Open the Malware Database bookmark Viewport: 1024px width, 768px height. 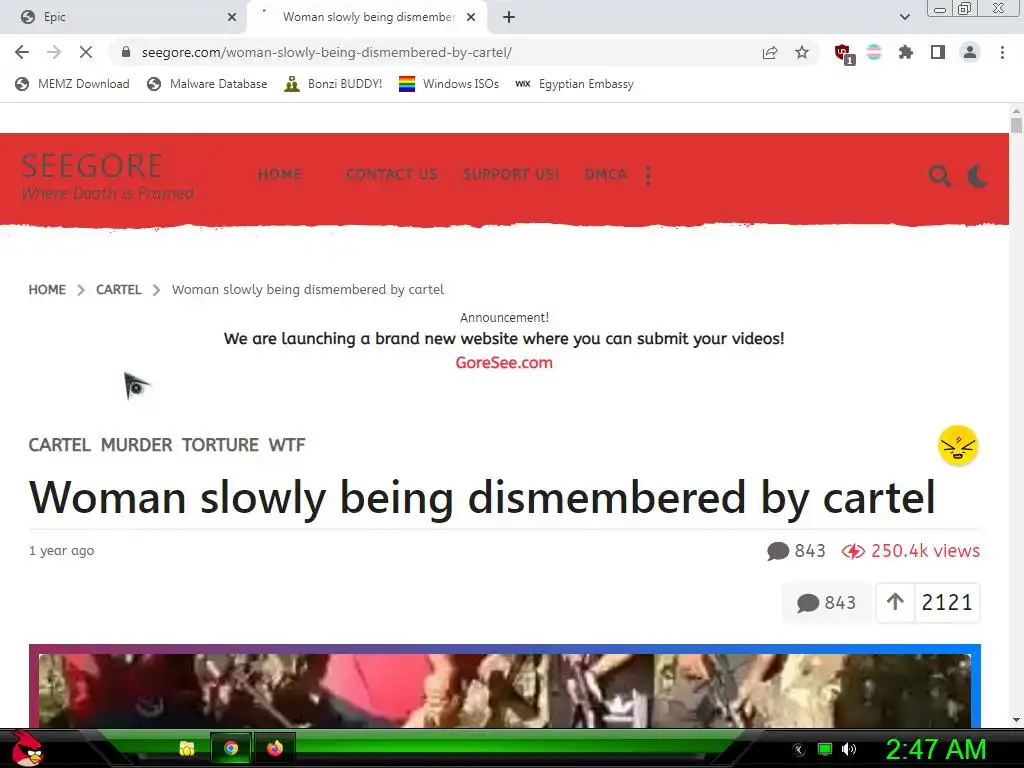[207, 84]
